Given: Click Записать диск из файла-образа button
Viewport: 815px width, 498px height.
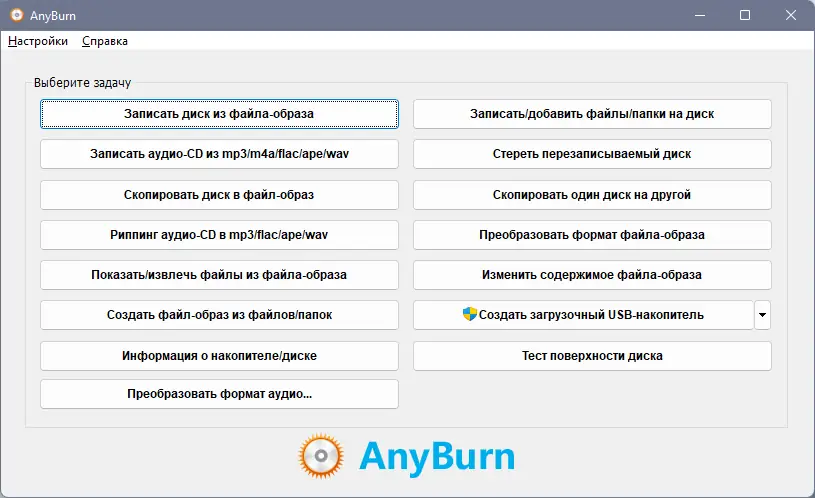Looking at the screenshot, I should click(x=219, y=114).
